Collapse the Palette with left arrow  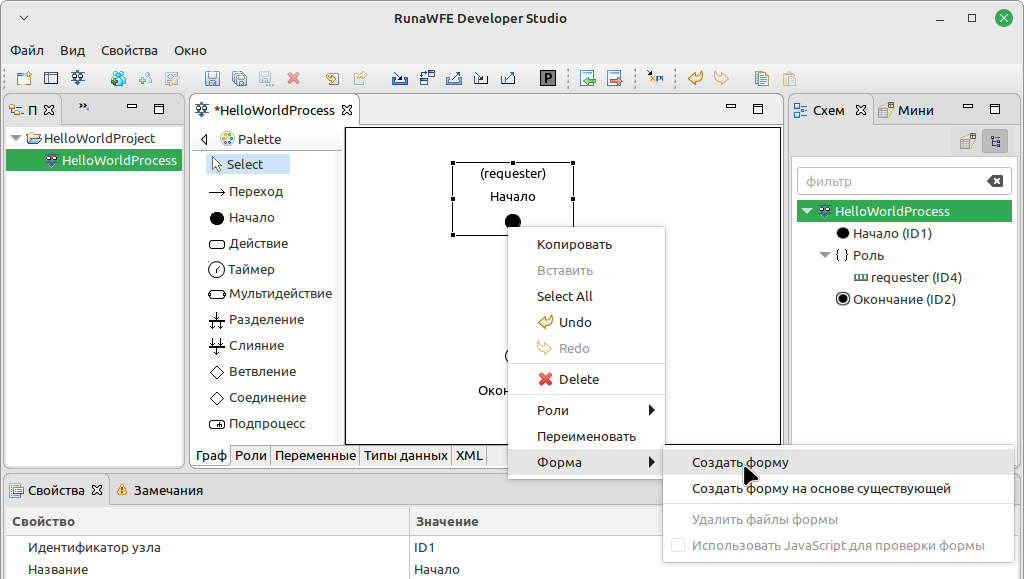click(204, 139)
